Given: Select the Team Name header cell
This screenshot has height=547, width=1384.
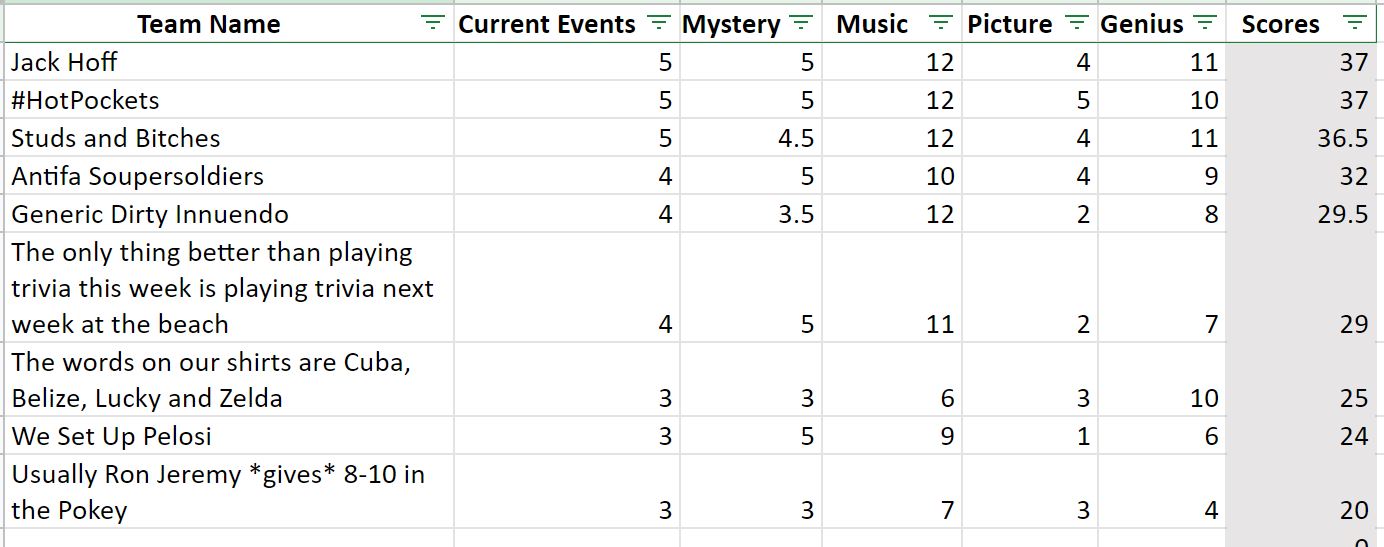Looking at the screenshot, I should click(229, 24).
